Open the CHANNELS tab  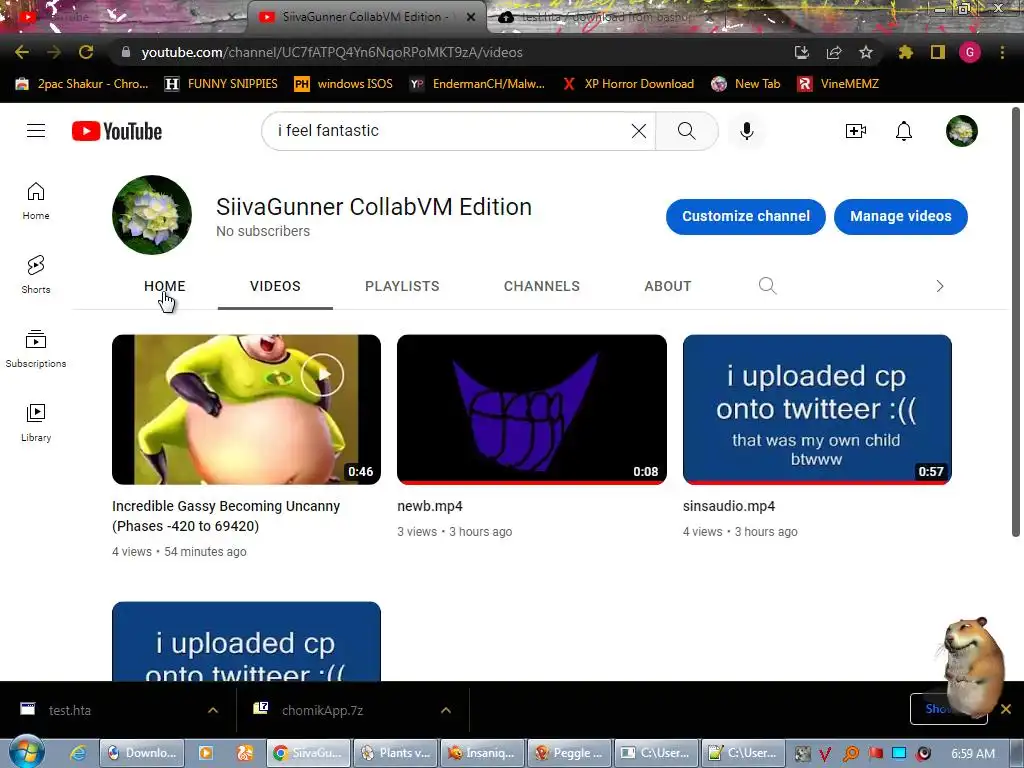point(541,286)
